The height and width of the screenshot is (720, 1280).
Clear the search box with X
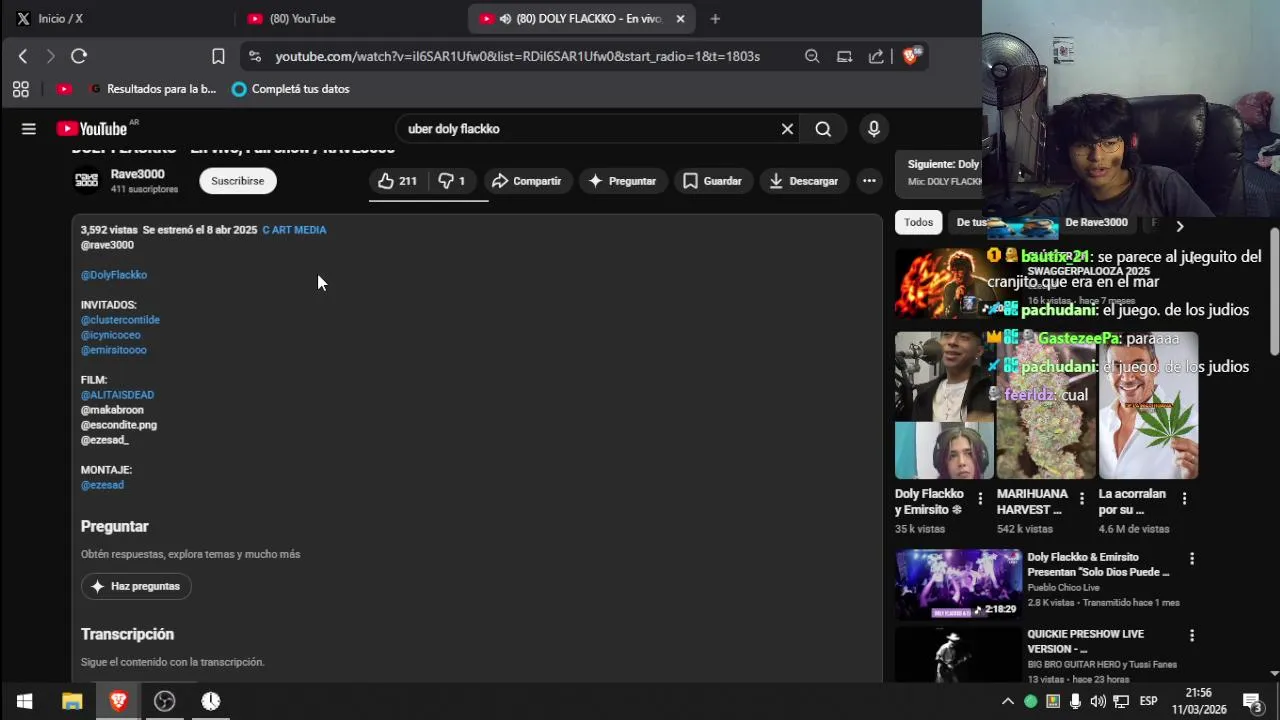click(787, 129)
